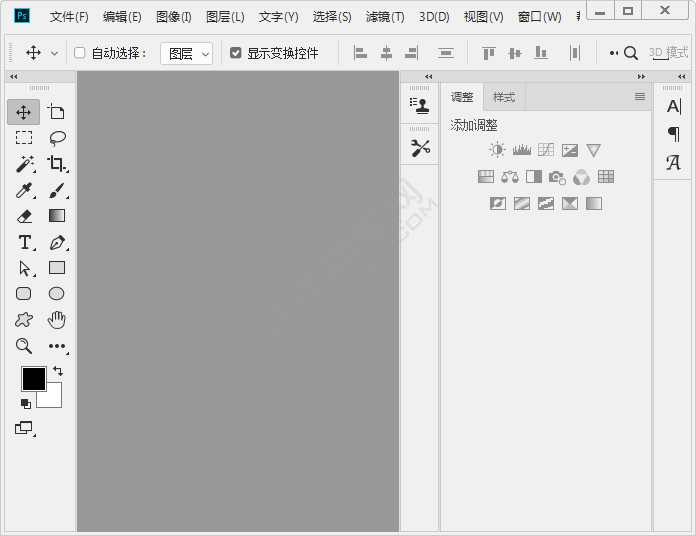Viewport: 696px width, 536px height.
Task: Choose the Horizontal Type tool
Action: [x=24, y=242]
